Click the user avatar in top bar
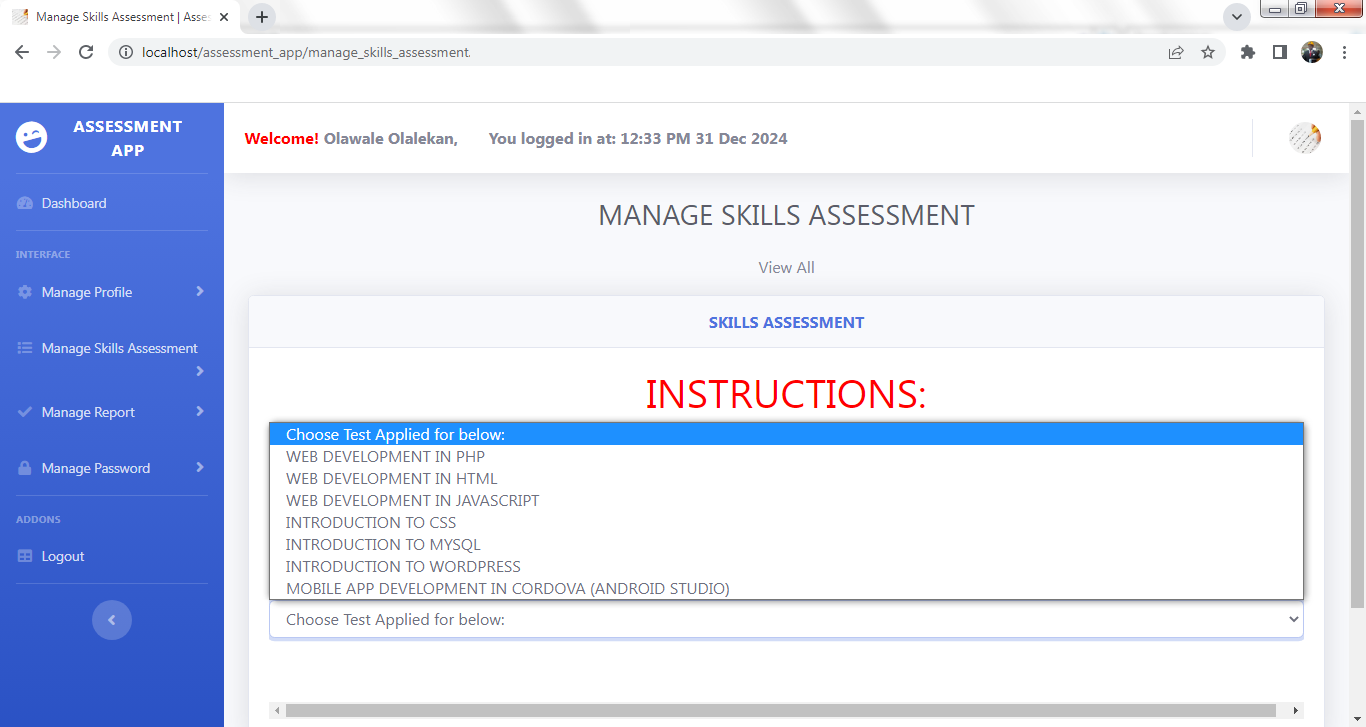The width and height of the screenshot is (1366, 727). [1304, 138]
